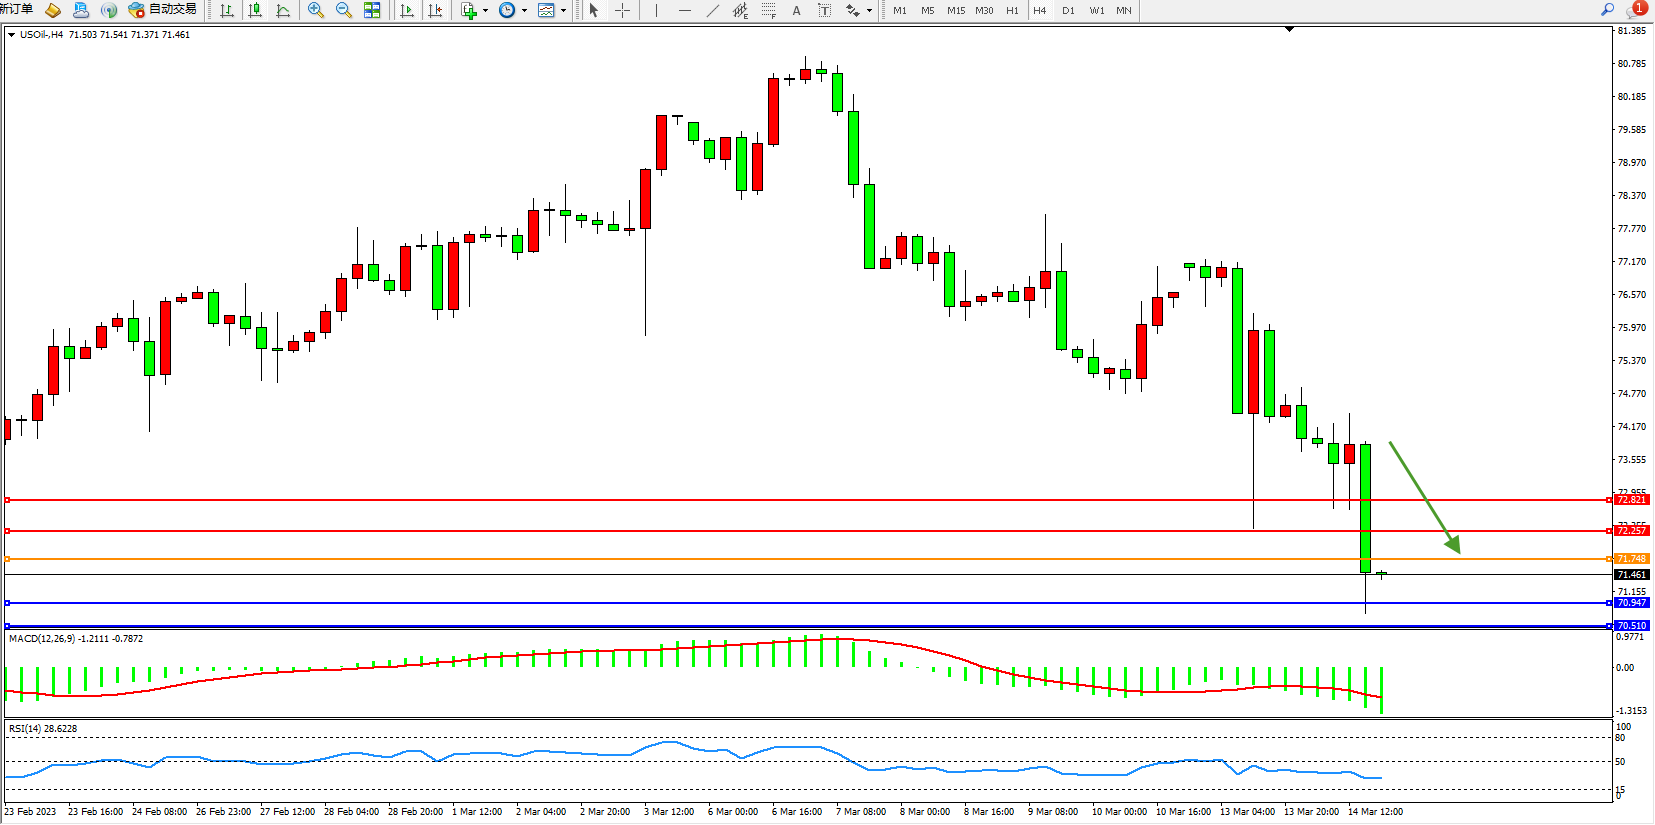The height and width of the screenshot is (825, 1655).
Task: Choose the draw horizontal line tool
Action: click(x=684, y=10)
